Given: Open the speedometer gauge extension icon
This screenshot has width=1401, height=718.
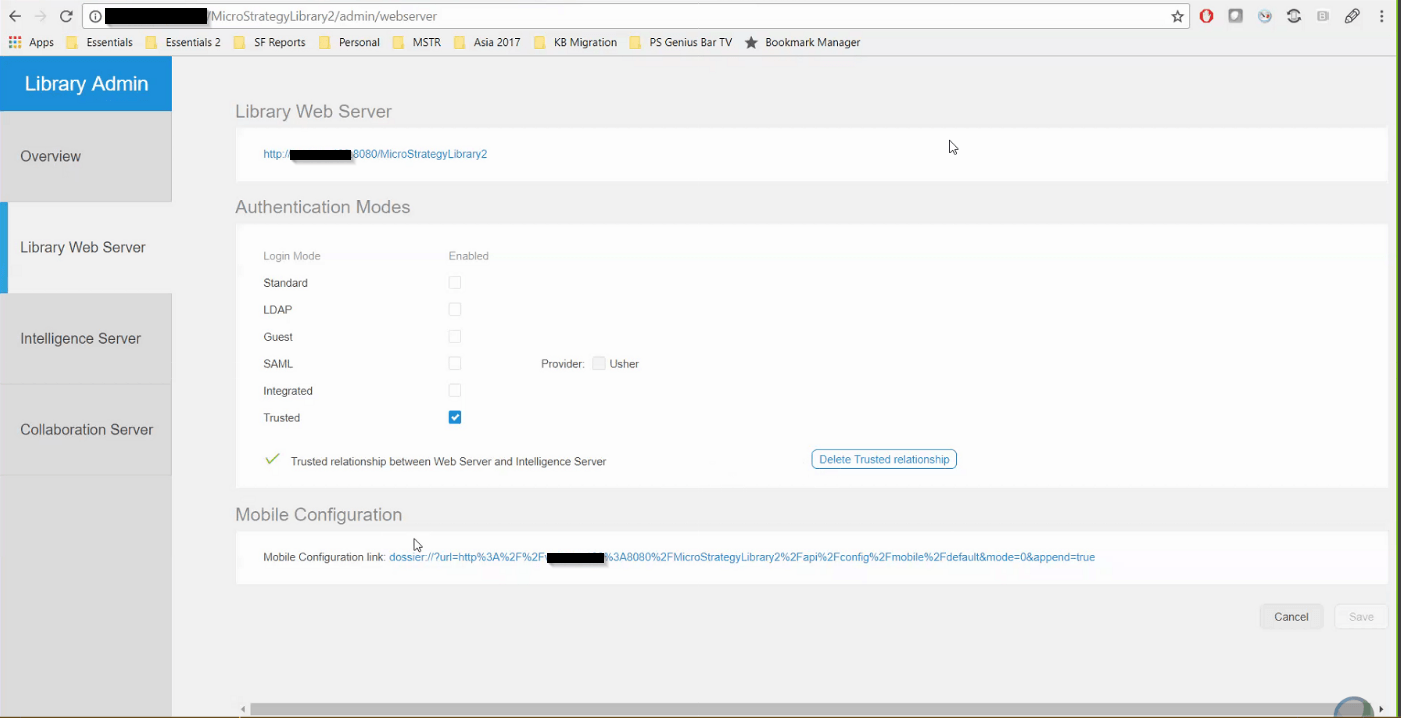Looking at the screenshot, I should click(x=1265, y=16).
